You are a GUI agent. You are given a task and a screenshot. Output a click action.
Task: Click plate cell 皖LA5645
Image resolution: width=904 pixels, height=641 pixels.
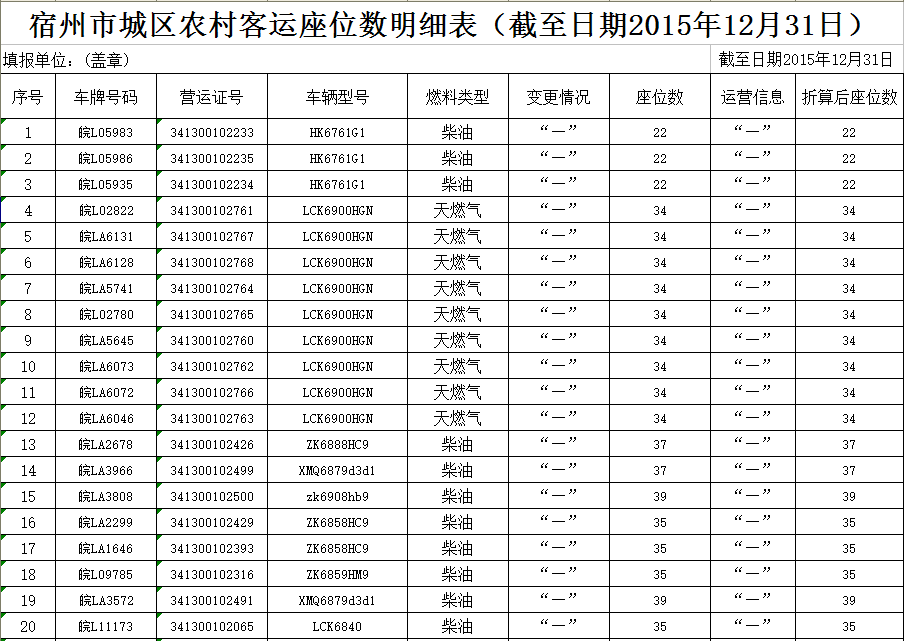(106, 340)
